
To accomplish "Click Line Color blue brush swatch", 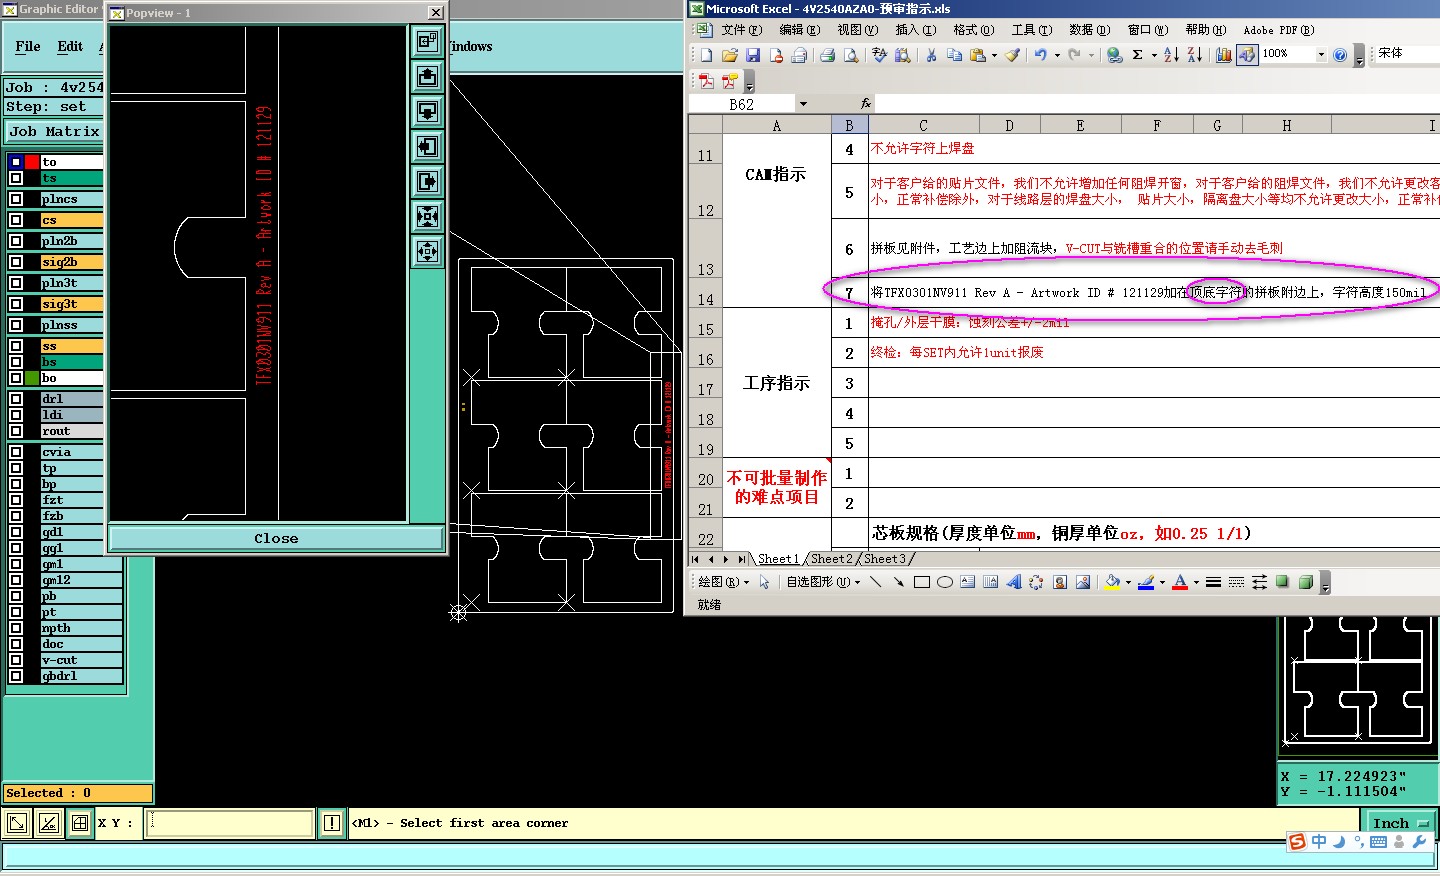I will (x=1146, y=582).
